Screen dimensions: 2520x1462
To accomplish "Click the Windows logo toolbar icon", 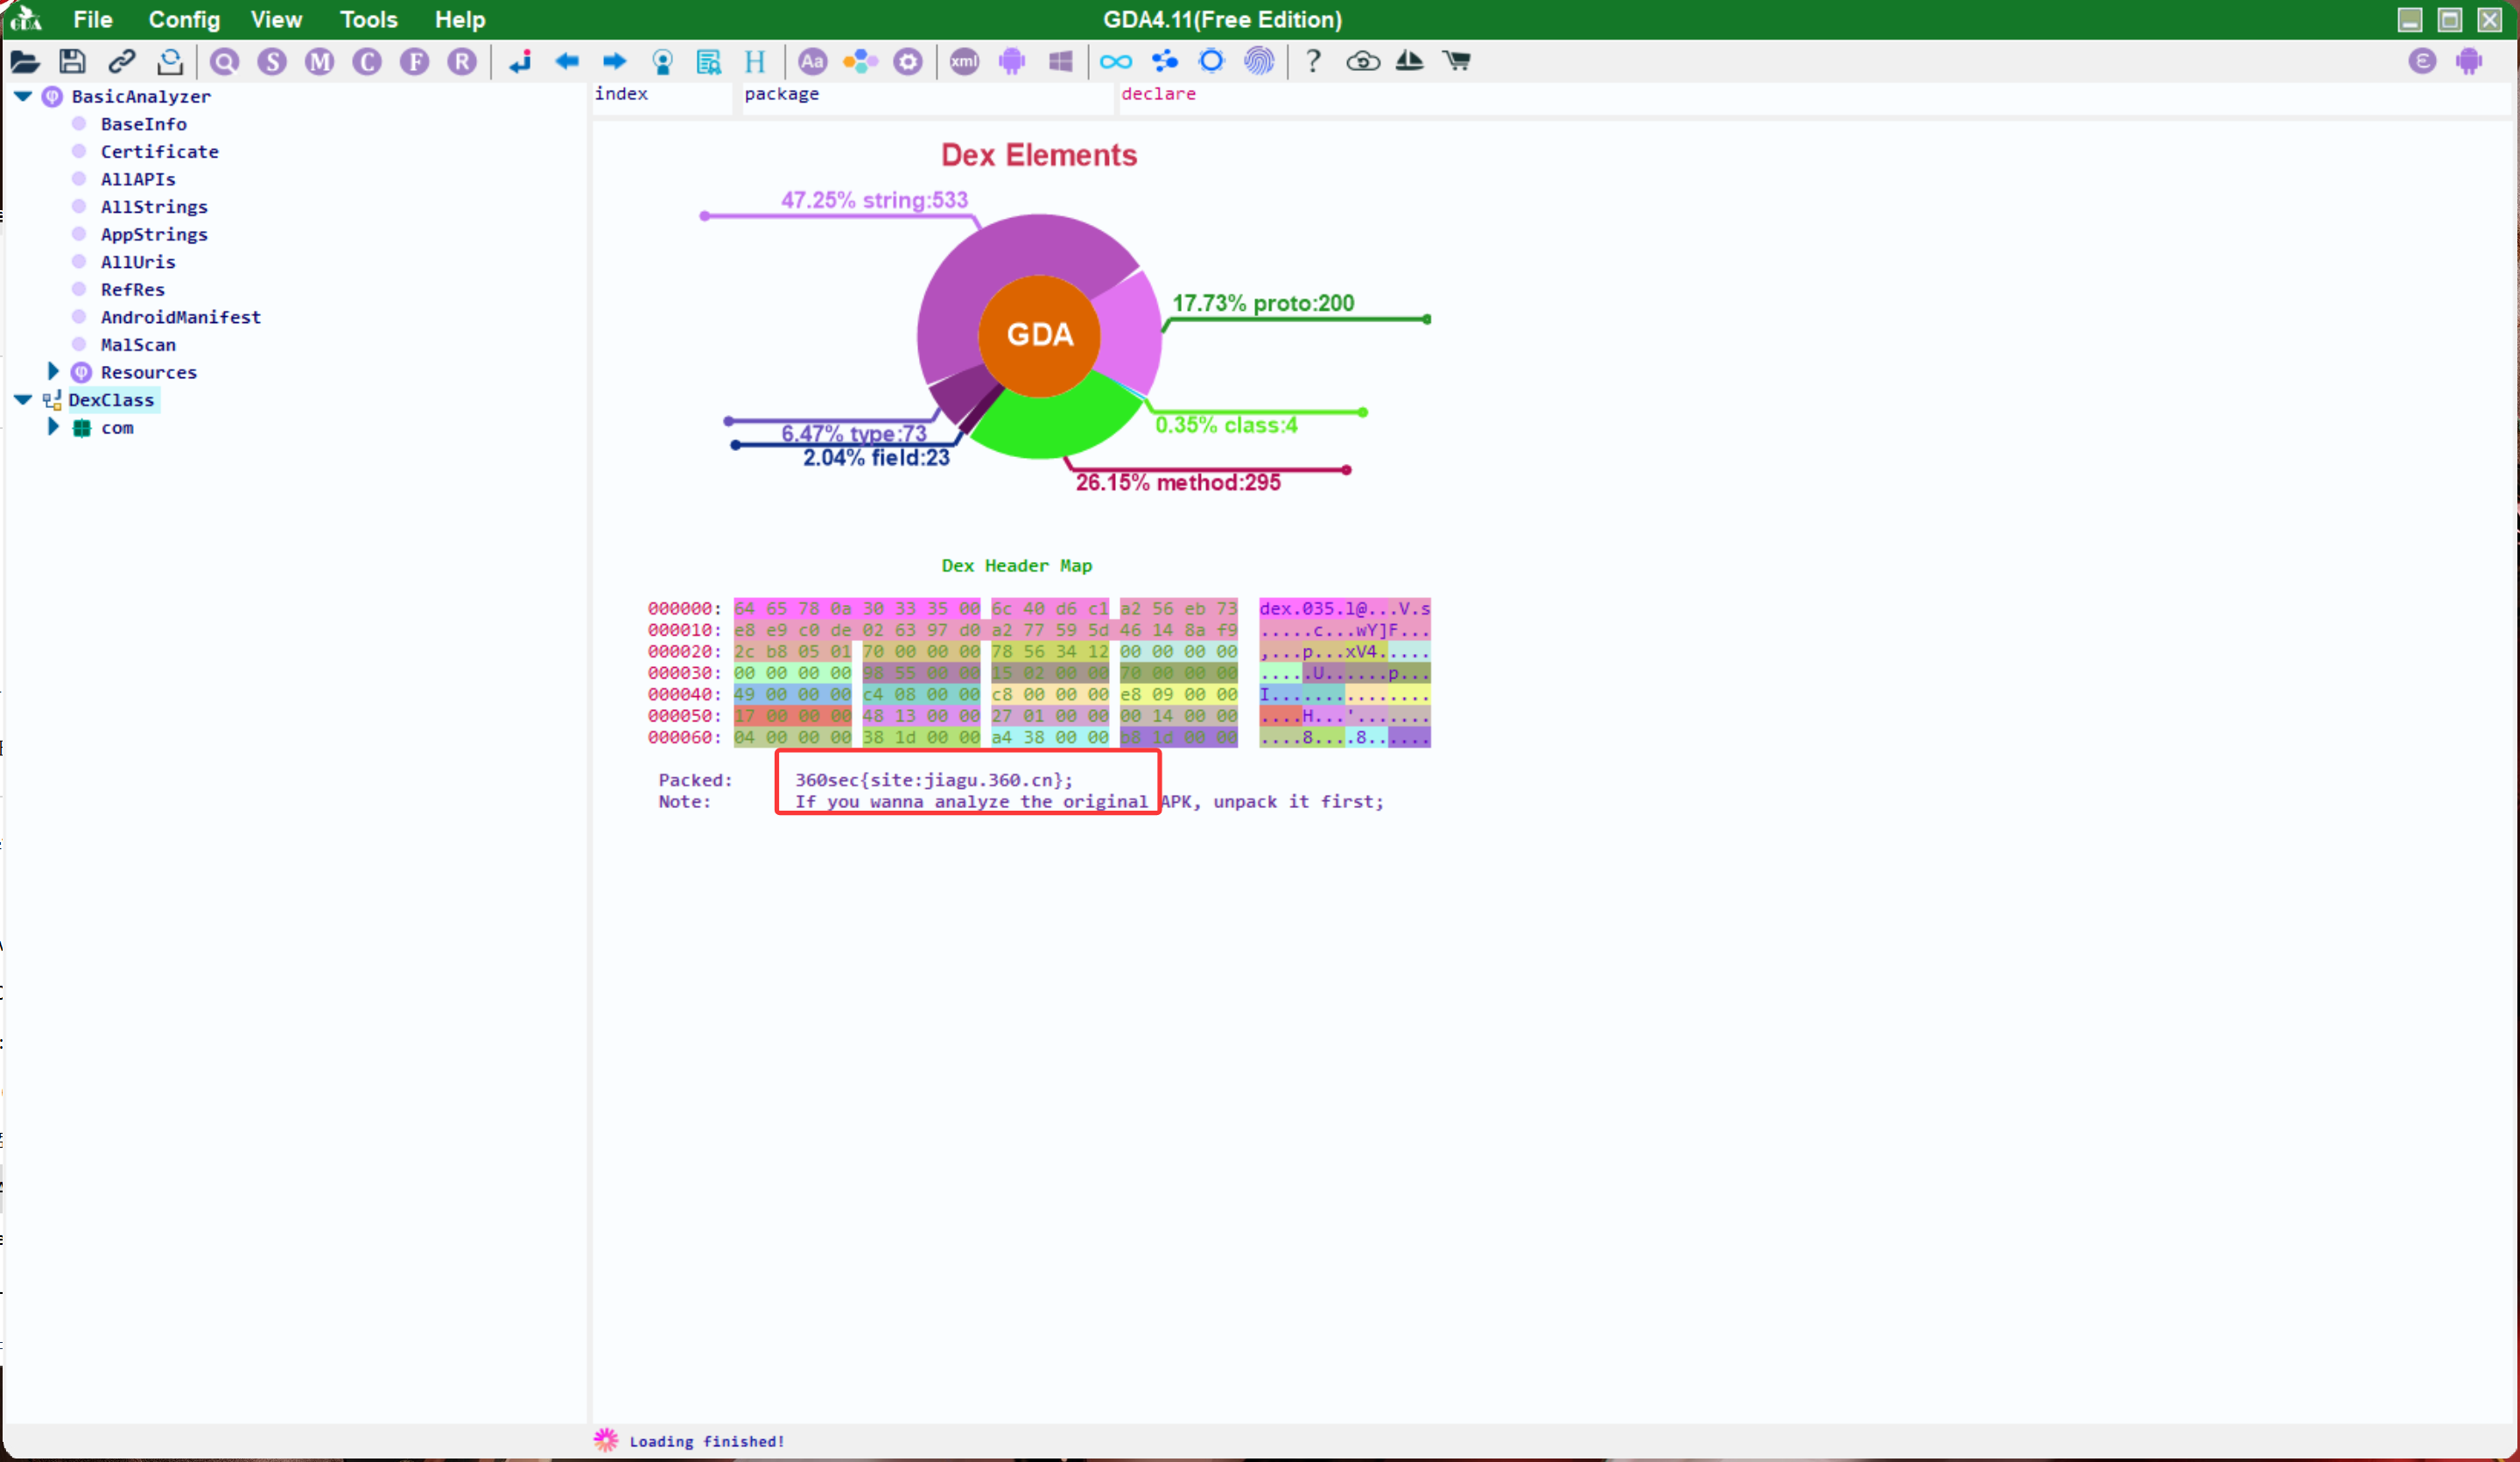I will pos(1060,62).
